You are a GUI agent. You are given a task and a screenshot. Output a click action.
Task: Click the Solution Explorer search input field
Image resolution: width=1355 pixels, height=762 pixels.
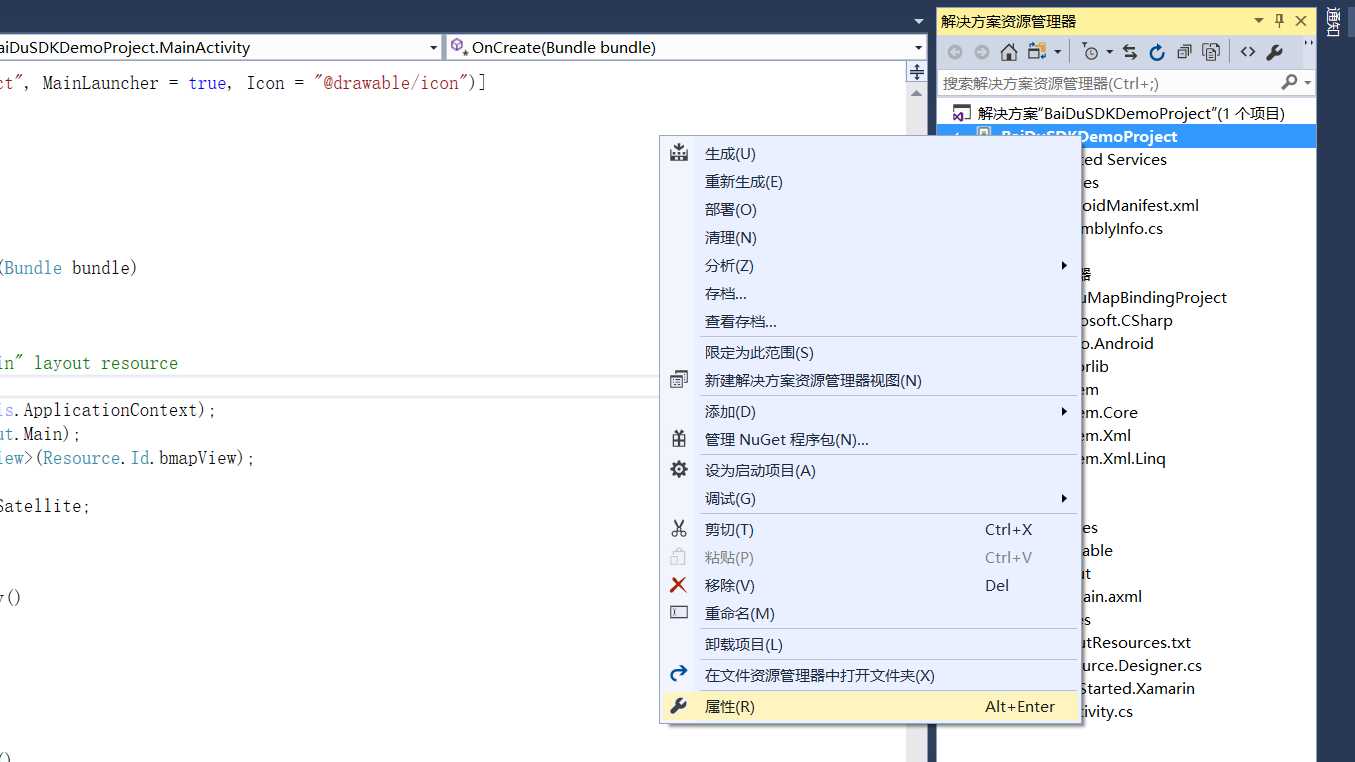1108,83
